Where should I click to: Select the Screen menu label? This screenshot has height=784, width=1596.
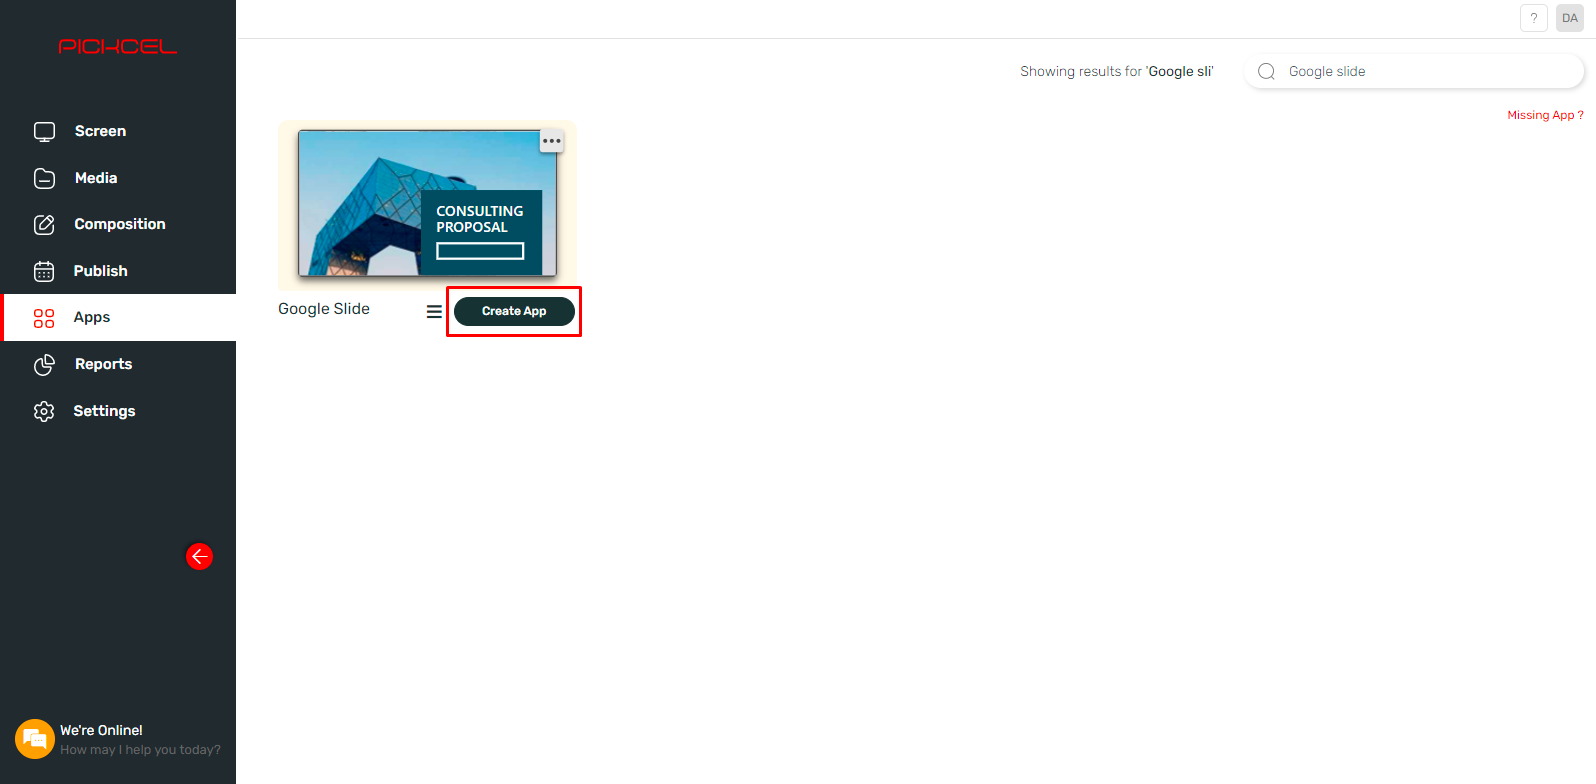click(100, 131)
